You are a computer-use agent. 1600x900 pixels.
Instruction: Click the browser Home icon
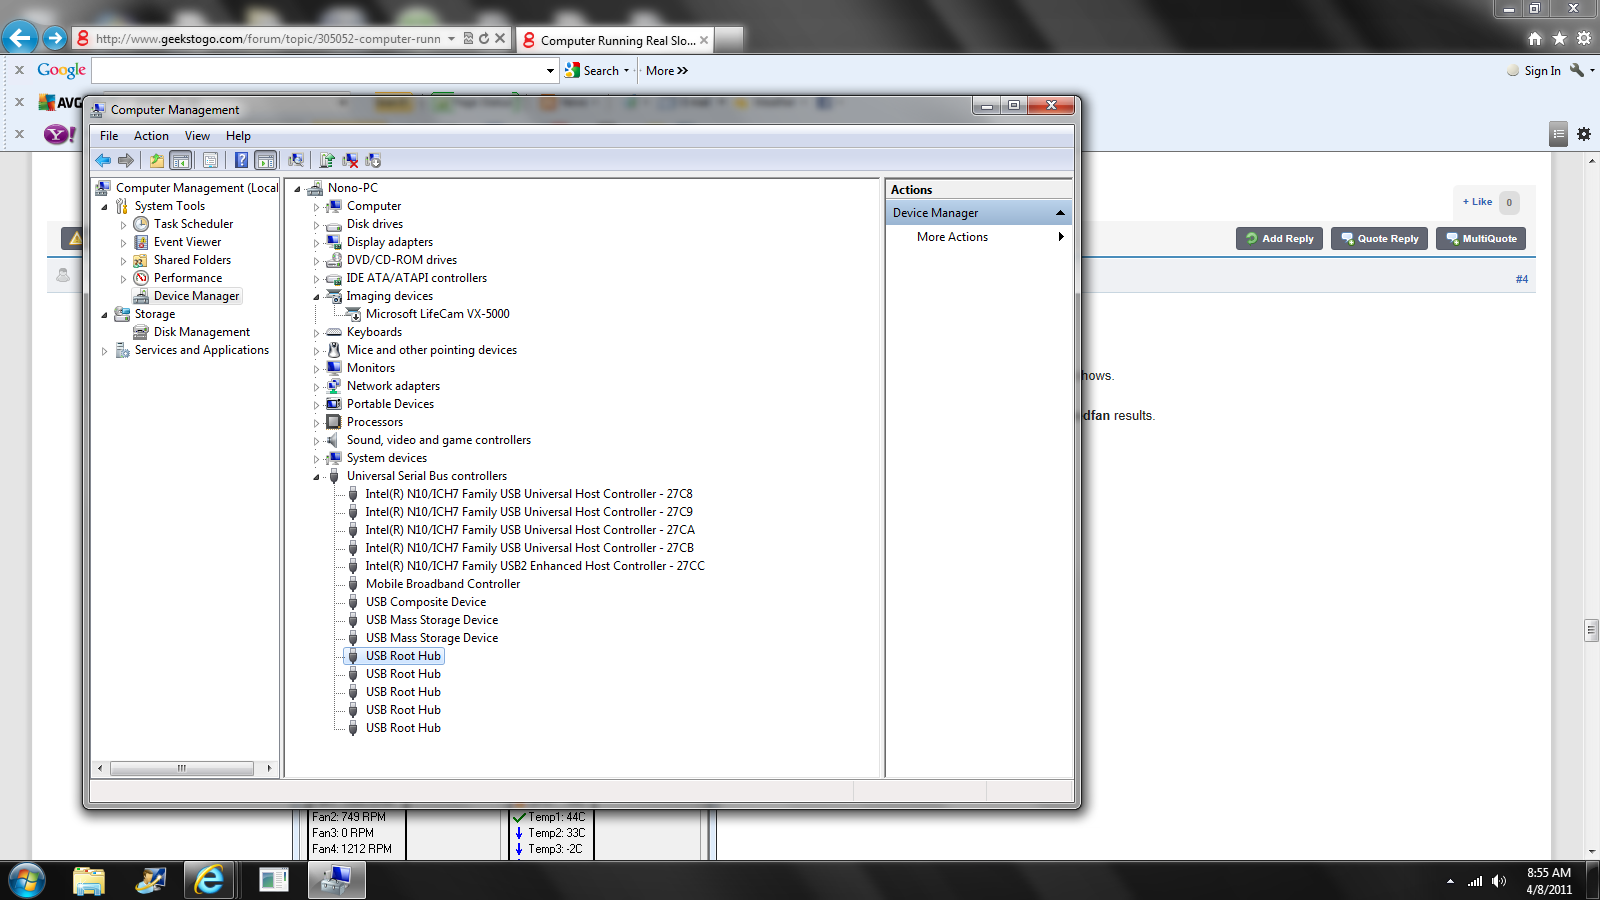1535,38
